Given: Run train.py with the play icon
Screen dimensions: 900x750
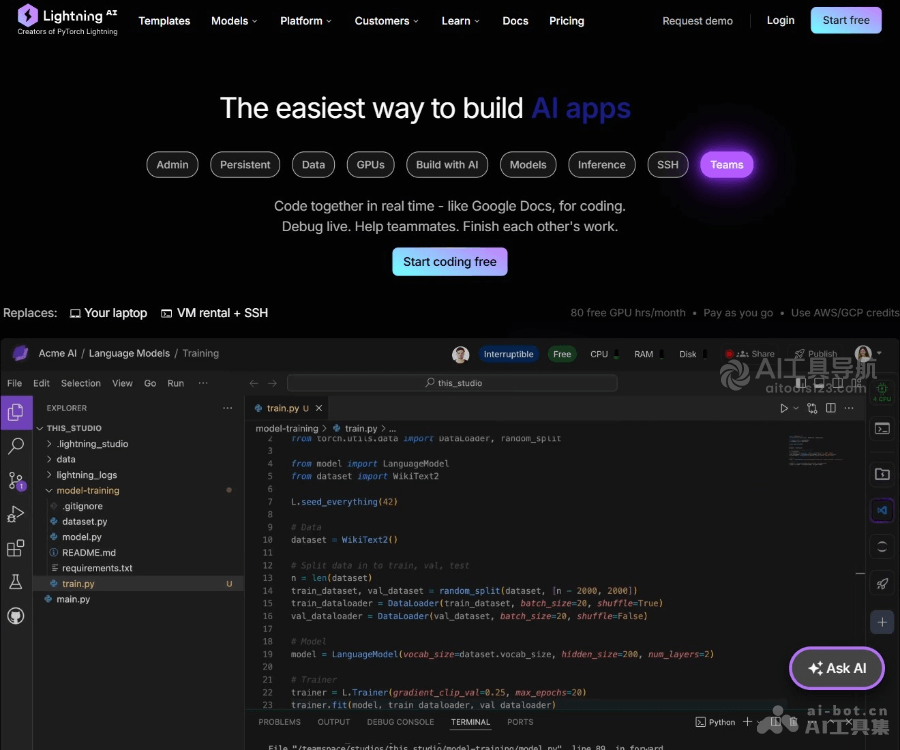Looking at the screenshot, I should (783, 408).
